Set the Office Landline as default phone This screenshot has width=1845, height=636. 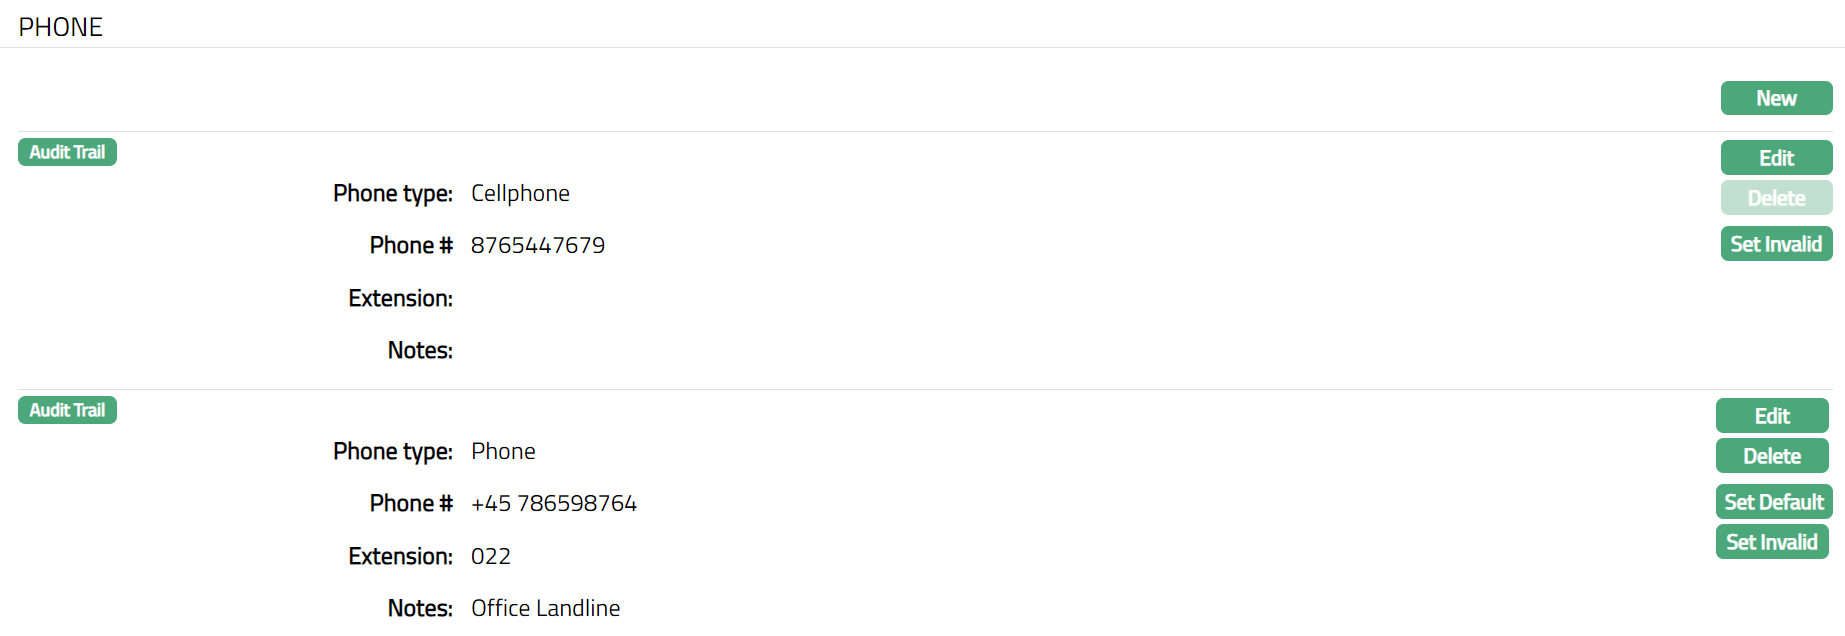[1774, 502]
